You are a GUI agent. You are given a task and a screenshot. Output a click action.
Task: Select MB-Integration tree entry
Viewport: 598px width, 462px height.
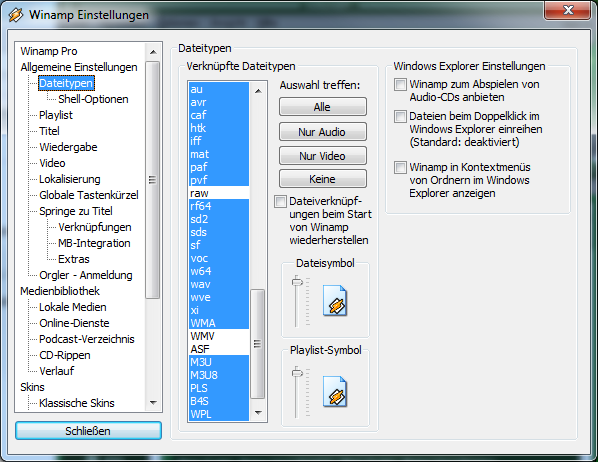(94, 243)
